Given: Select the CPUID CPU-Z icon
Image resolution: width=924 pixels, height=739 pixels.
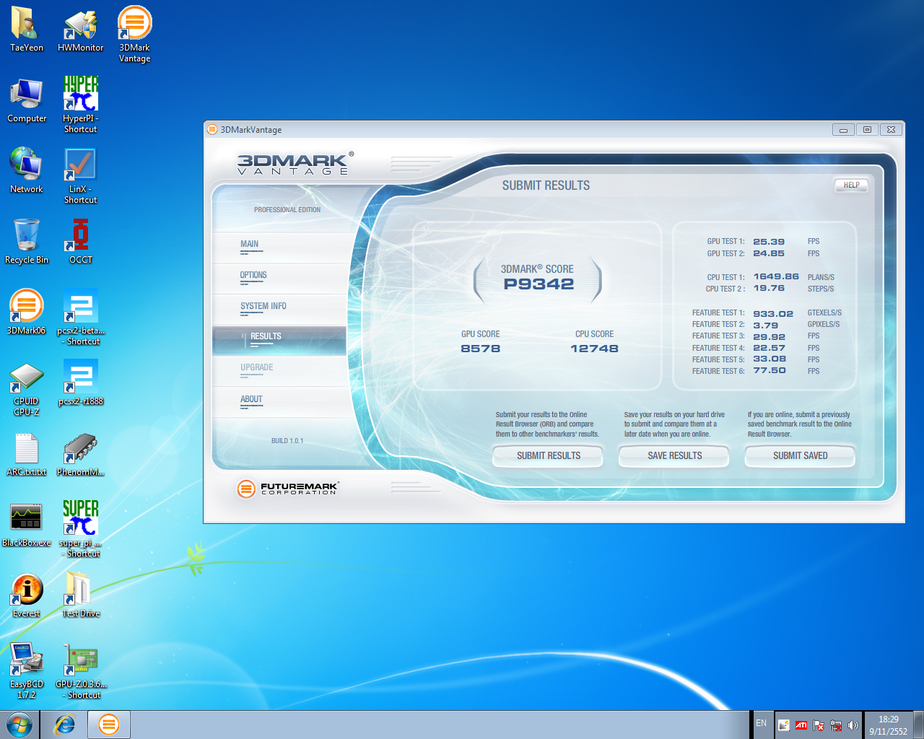Looking at the screenshot, I should click(27, 378).
